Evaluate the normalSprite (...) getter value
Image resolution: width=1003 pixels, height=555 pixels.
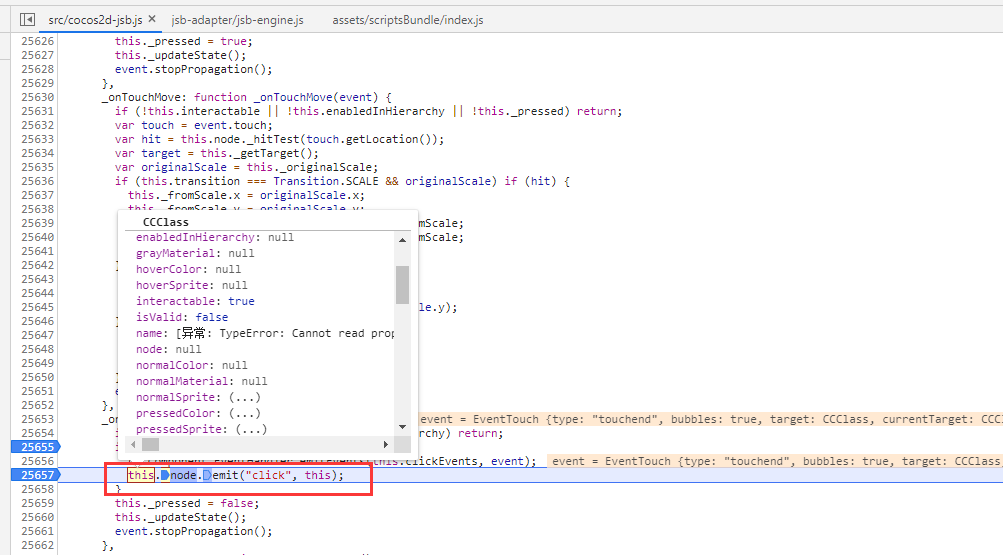245,397
